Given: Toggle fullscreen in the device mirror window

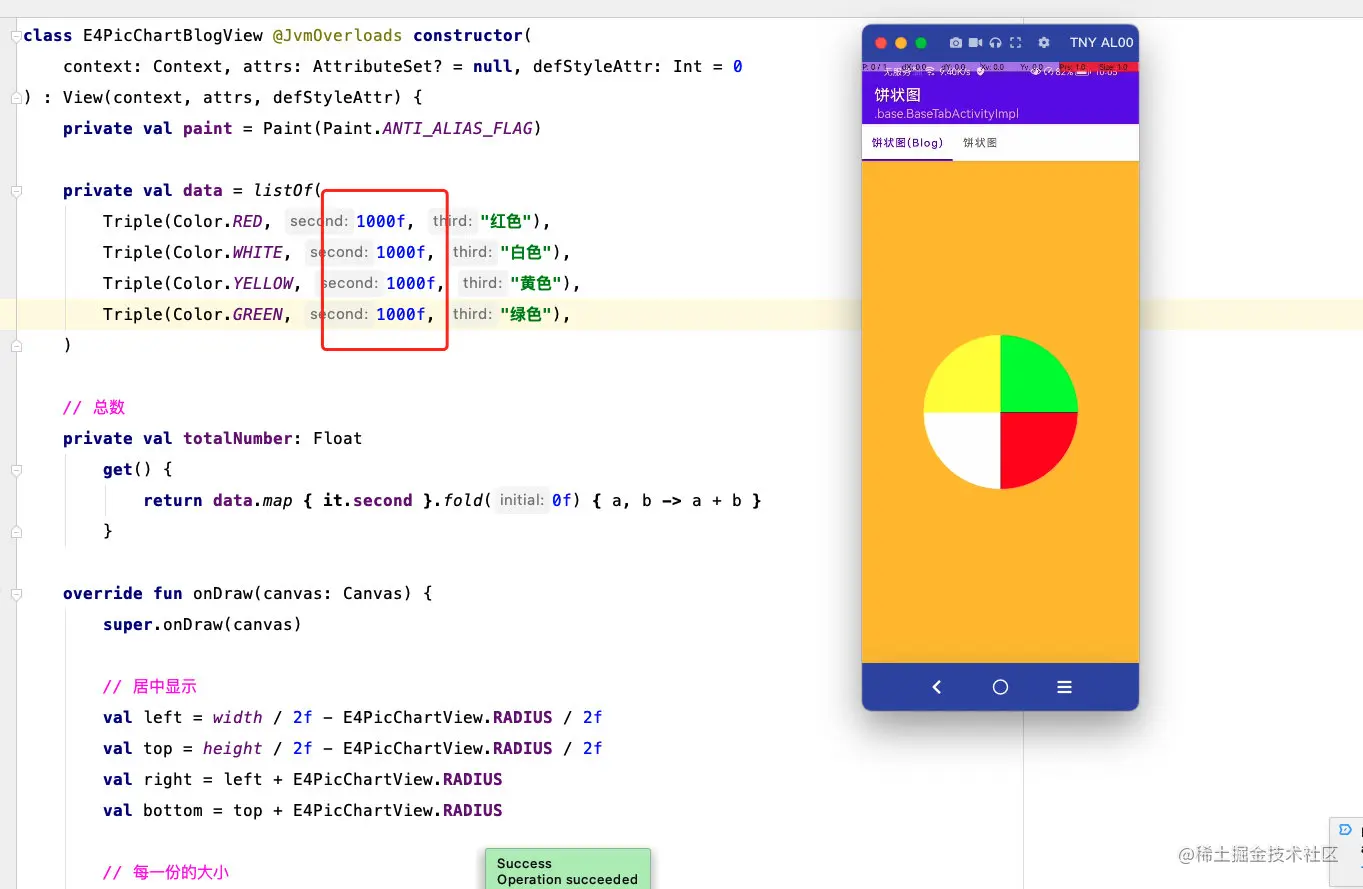Looking at the screenshot, I should click(1015, 43).
